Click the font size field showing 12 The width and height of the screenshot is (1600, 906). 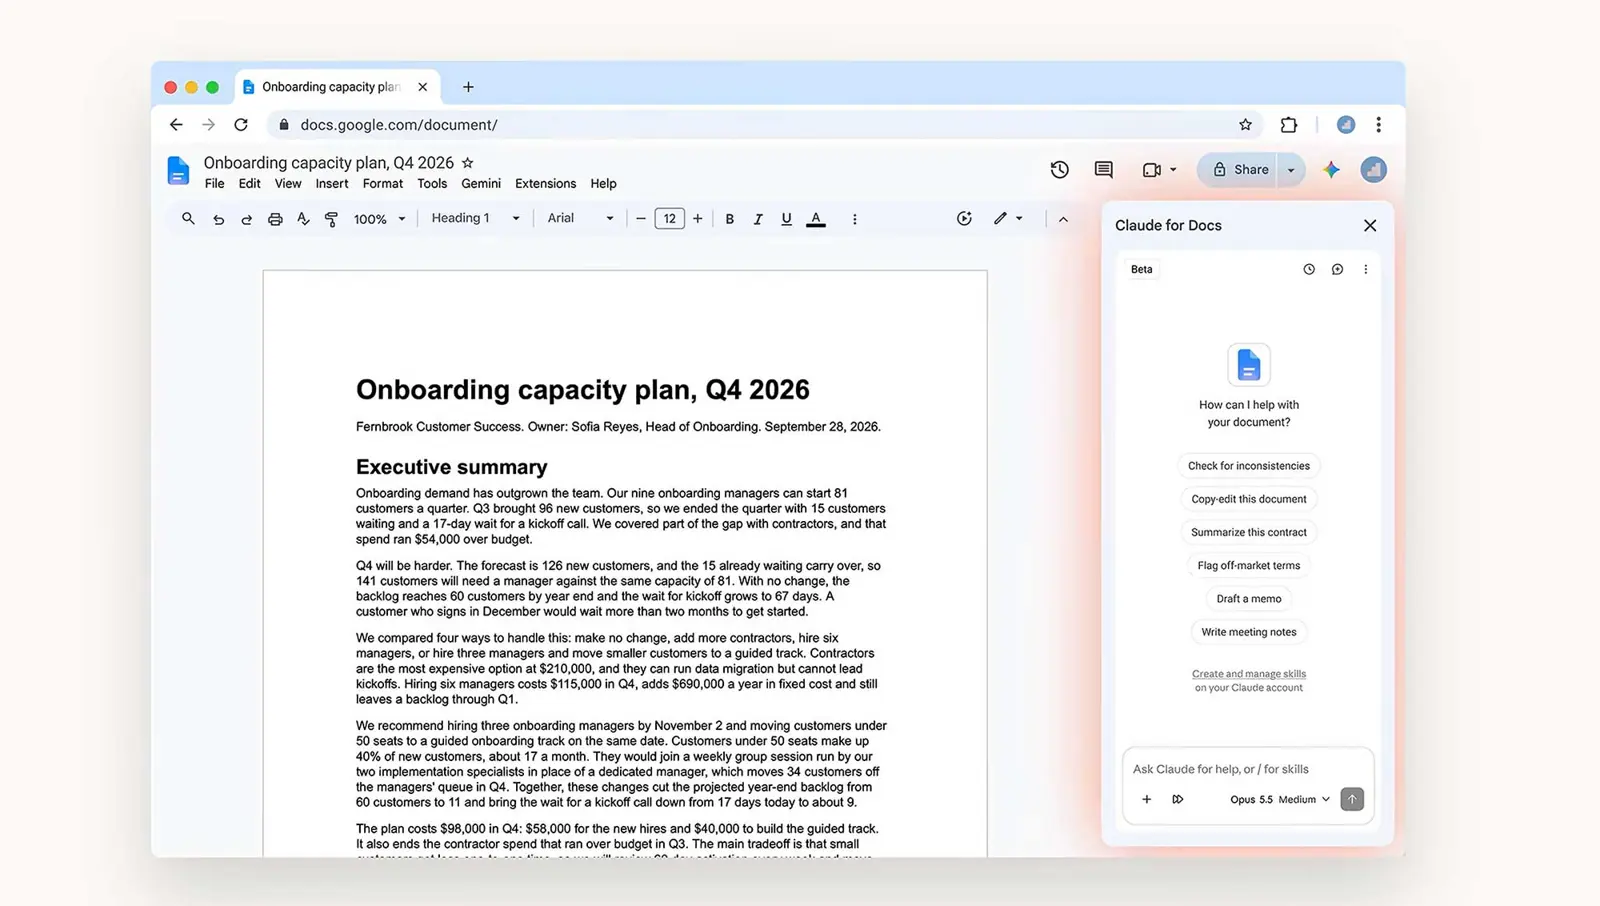(669, 219)
